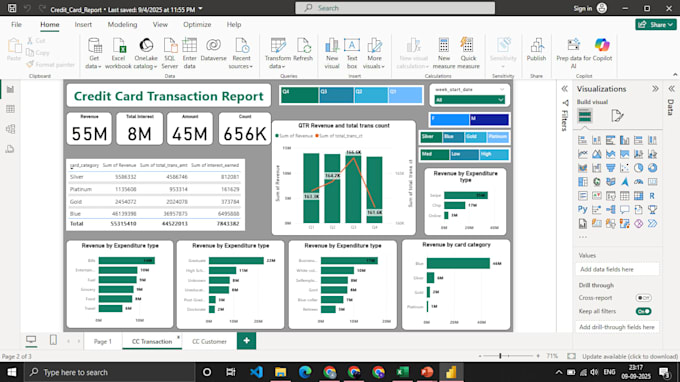Viewport: 680px width, 382px height.
Task: Click Sign in
Action: point(582,8)
